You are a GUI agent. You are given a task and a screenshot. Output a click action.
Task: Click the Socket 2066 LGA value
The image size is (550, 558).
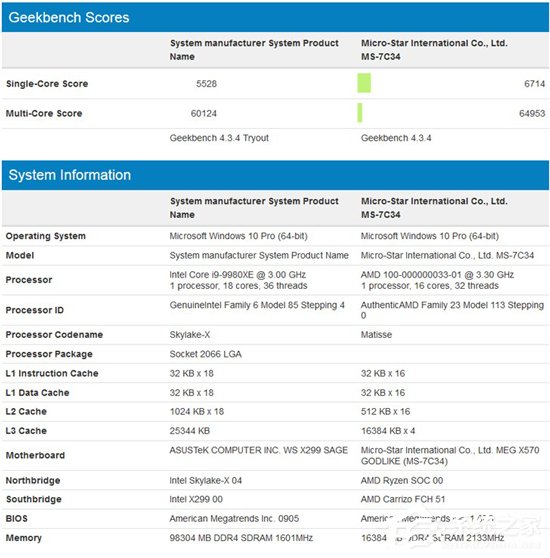(x=206, y=354)
